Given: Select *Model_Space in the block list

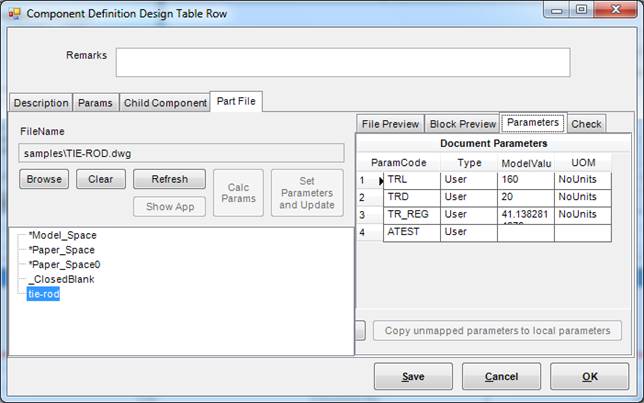Looking at the screenshot, I should pyautogui.click(x=62, y=235).
